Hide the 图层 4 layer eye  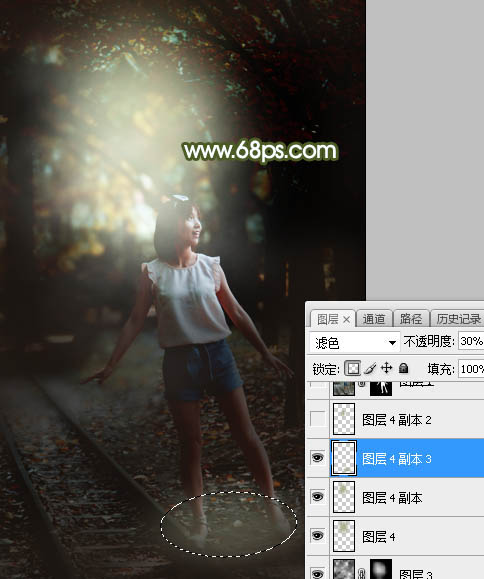tap(318, 535)
